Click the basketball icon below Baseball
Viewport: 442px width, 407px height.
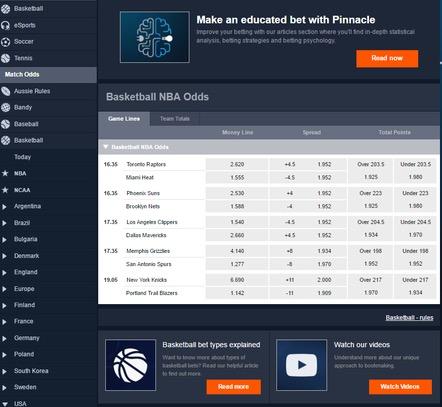coord(5,140)
